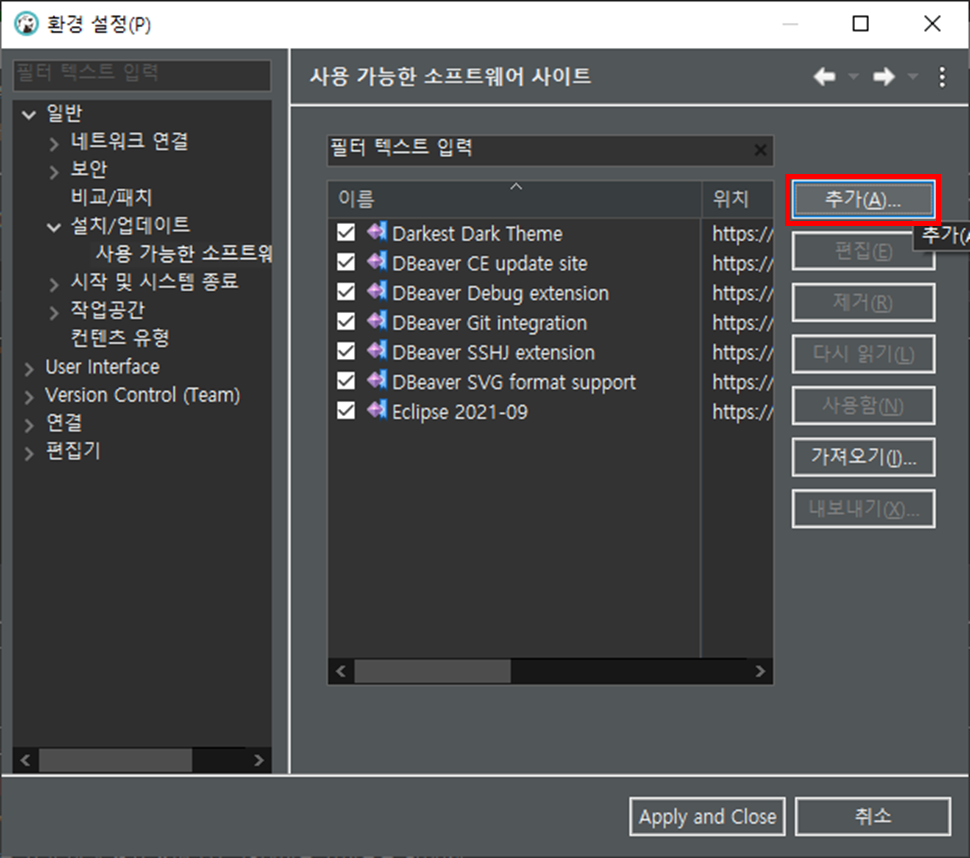Image resolution: width=970 pixels, height=858 pixels.
Task: Collapse the 일반 tree node
Action: pos(28,114)
